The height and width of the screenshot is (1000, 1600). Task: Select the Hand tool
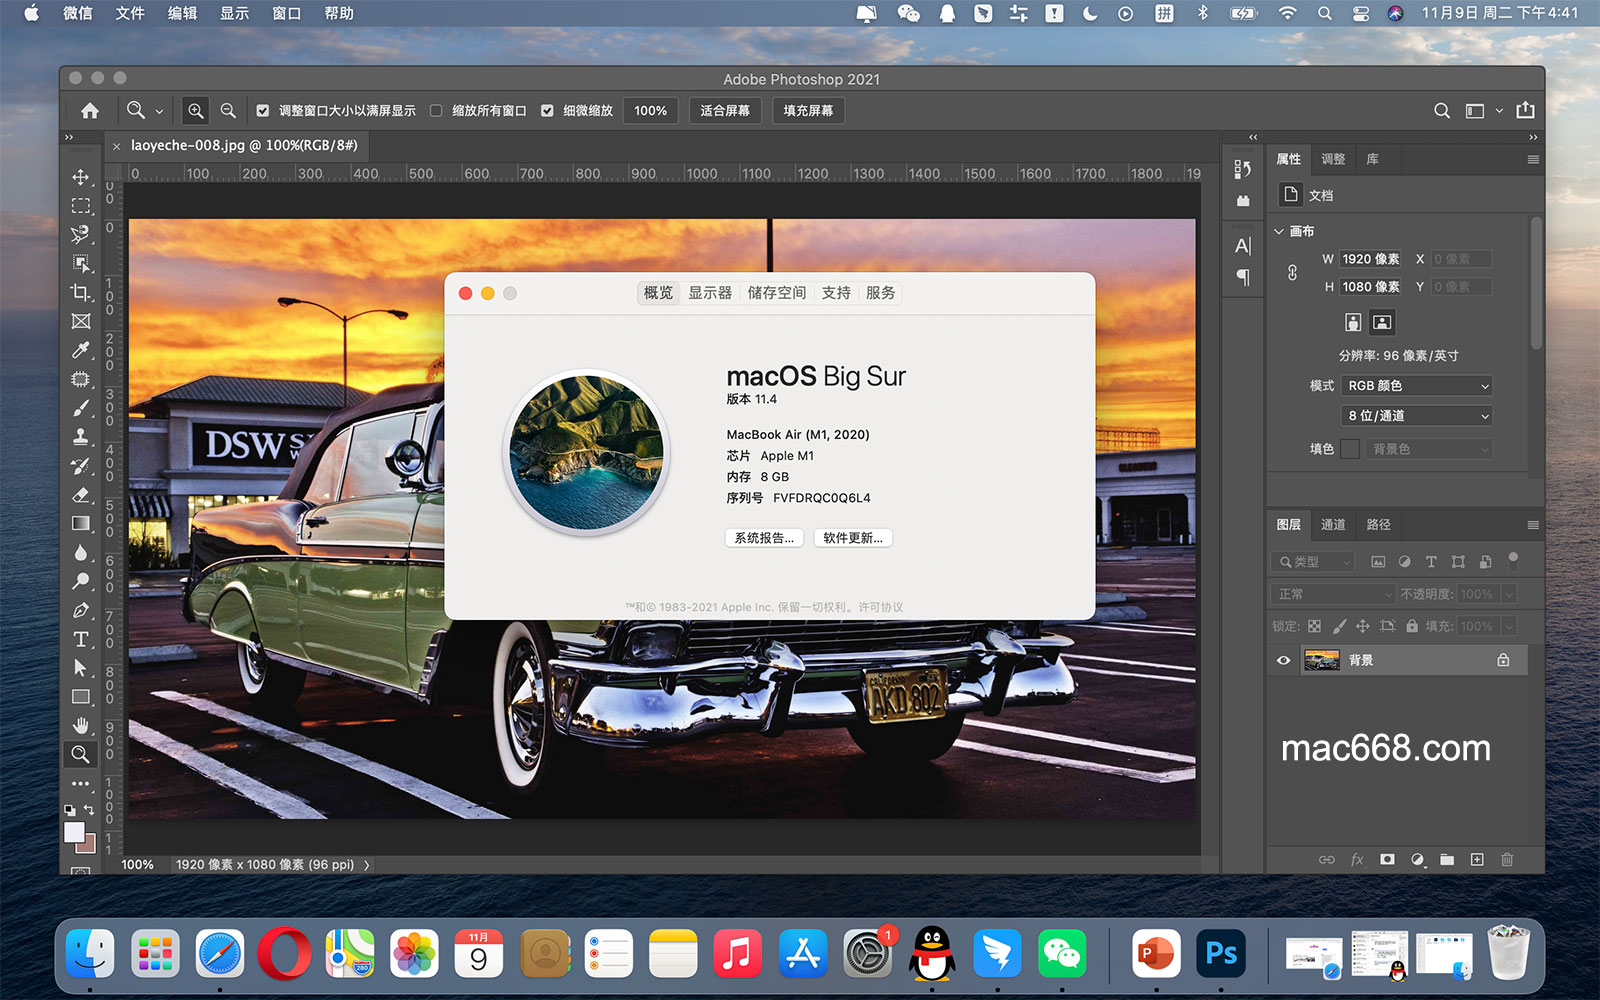click(81, 726)
